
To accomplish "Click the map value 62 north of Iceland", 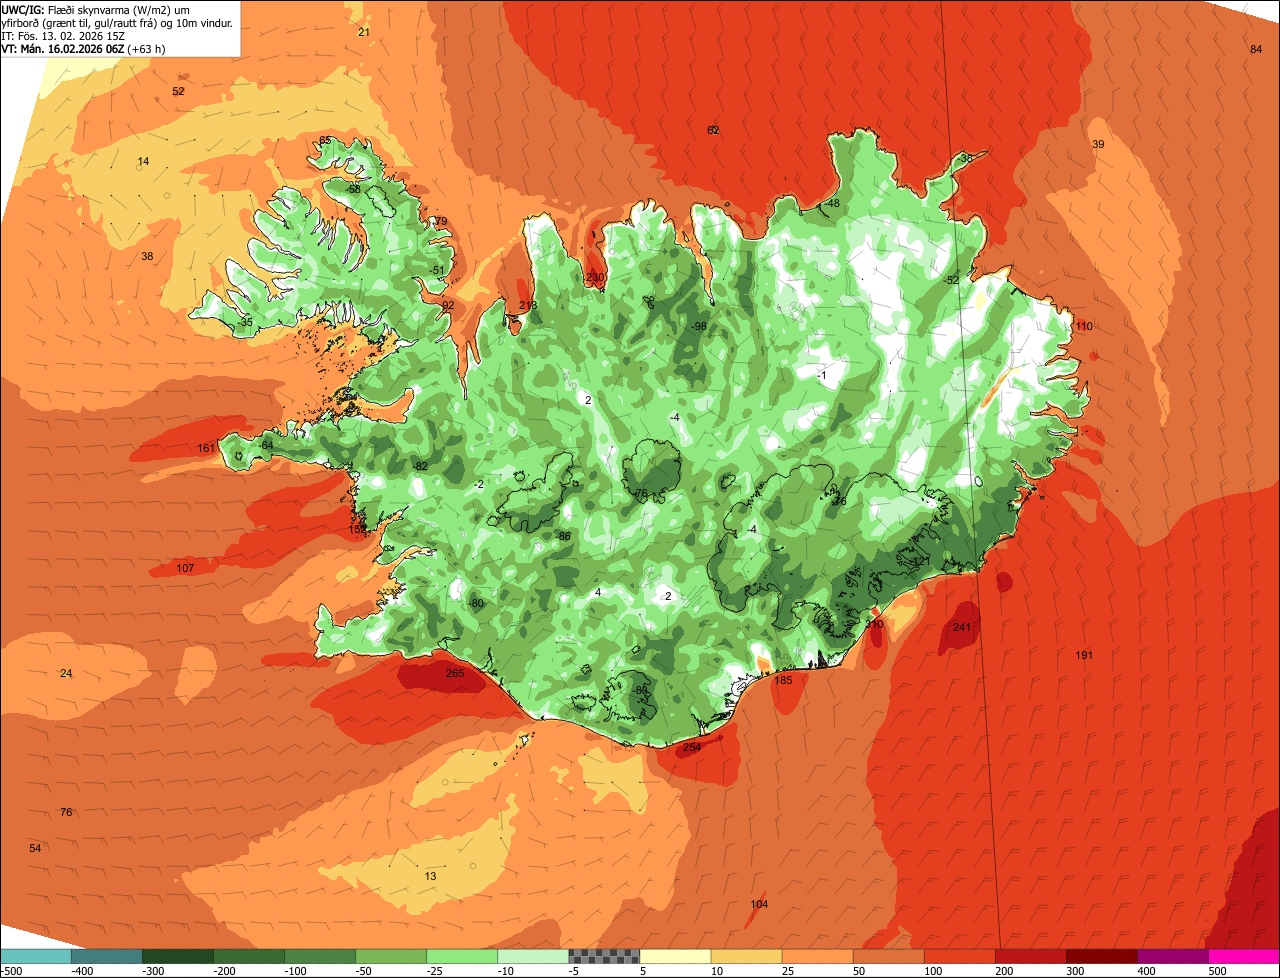I will tap(713, 130).
